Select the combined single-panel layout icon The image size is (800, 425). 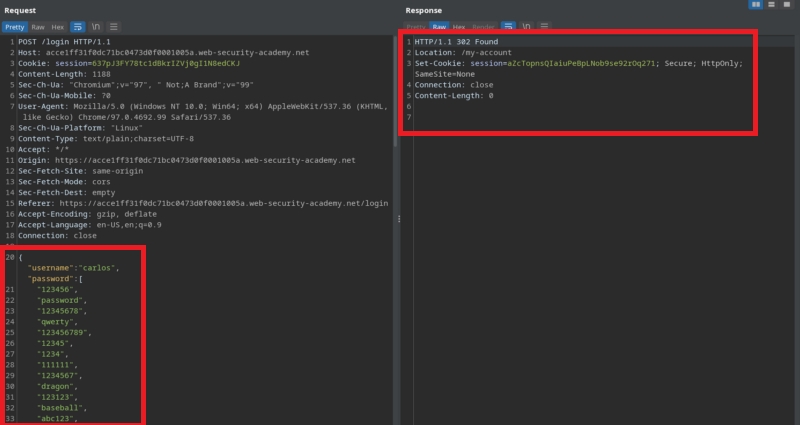788,5
